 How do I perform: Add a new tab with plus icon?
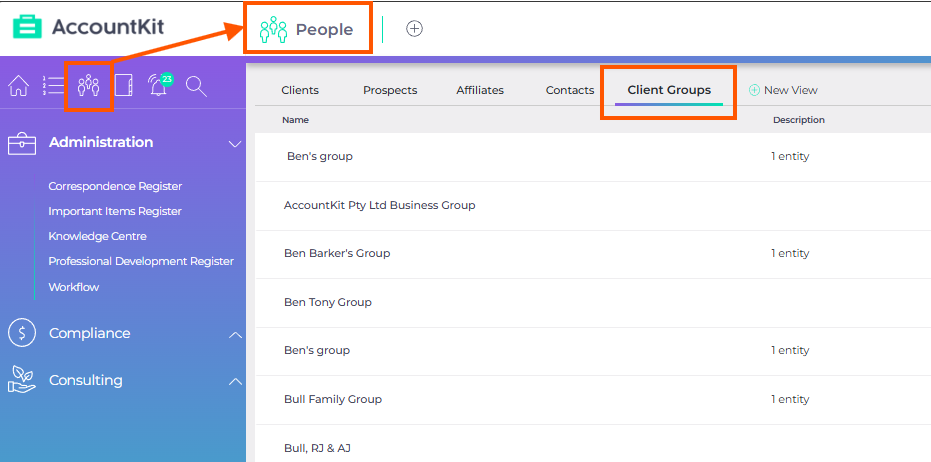point(414,29)
